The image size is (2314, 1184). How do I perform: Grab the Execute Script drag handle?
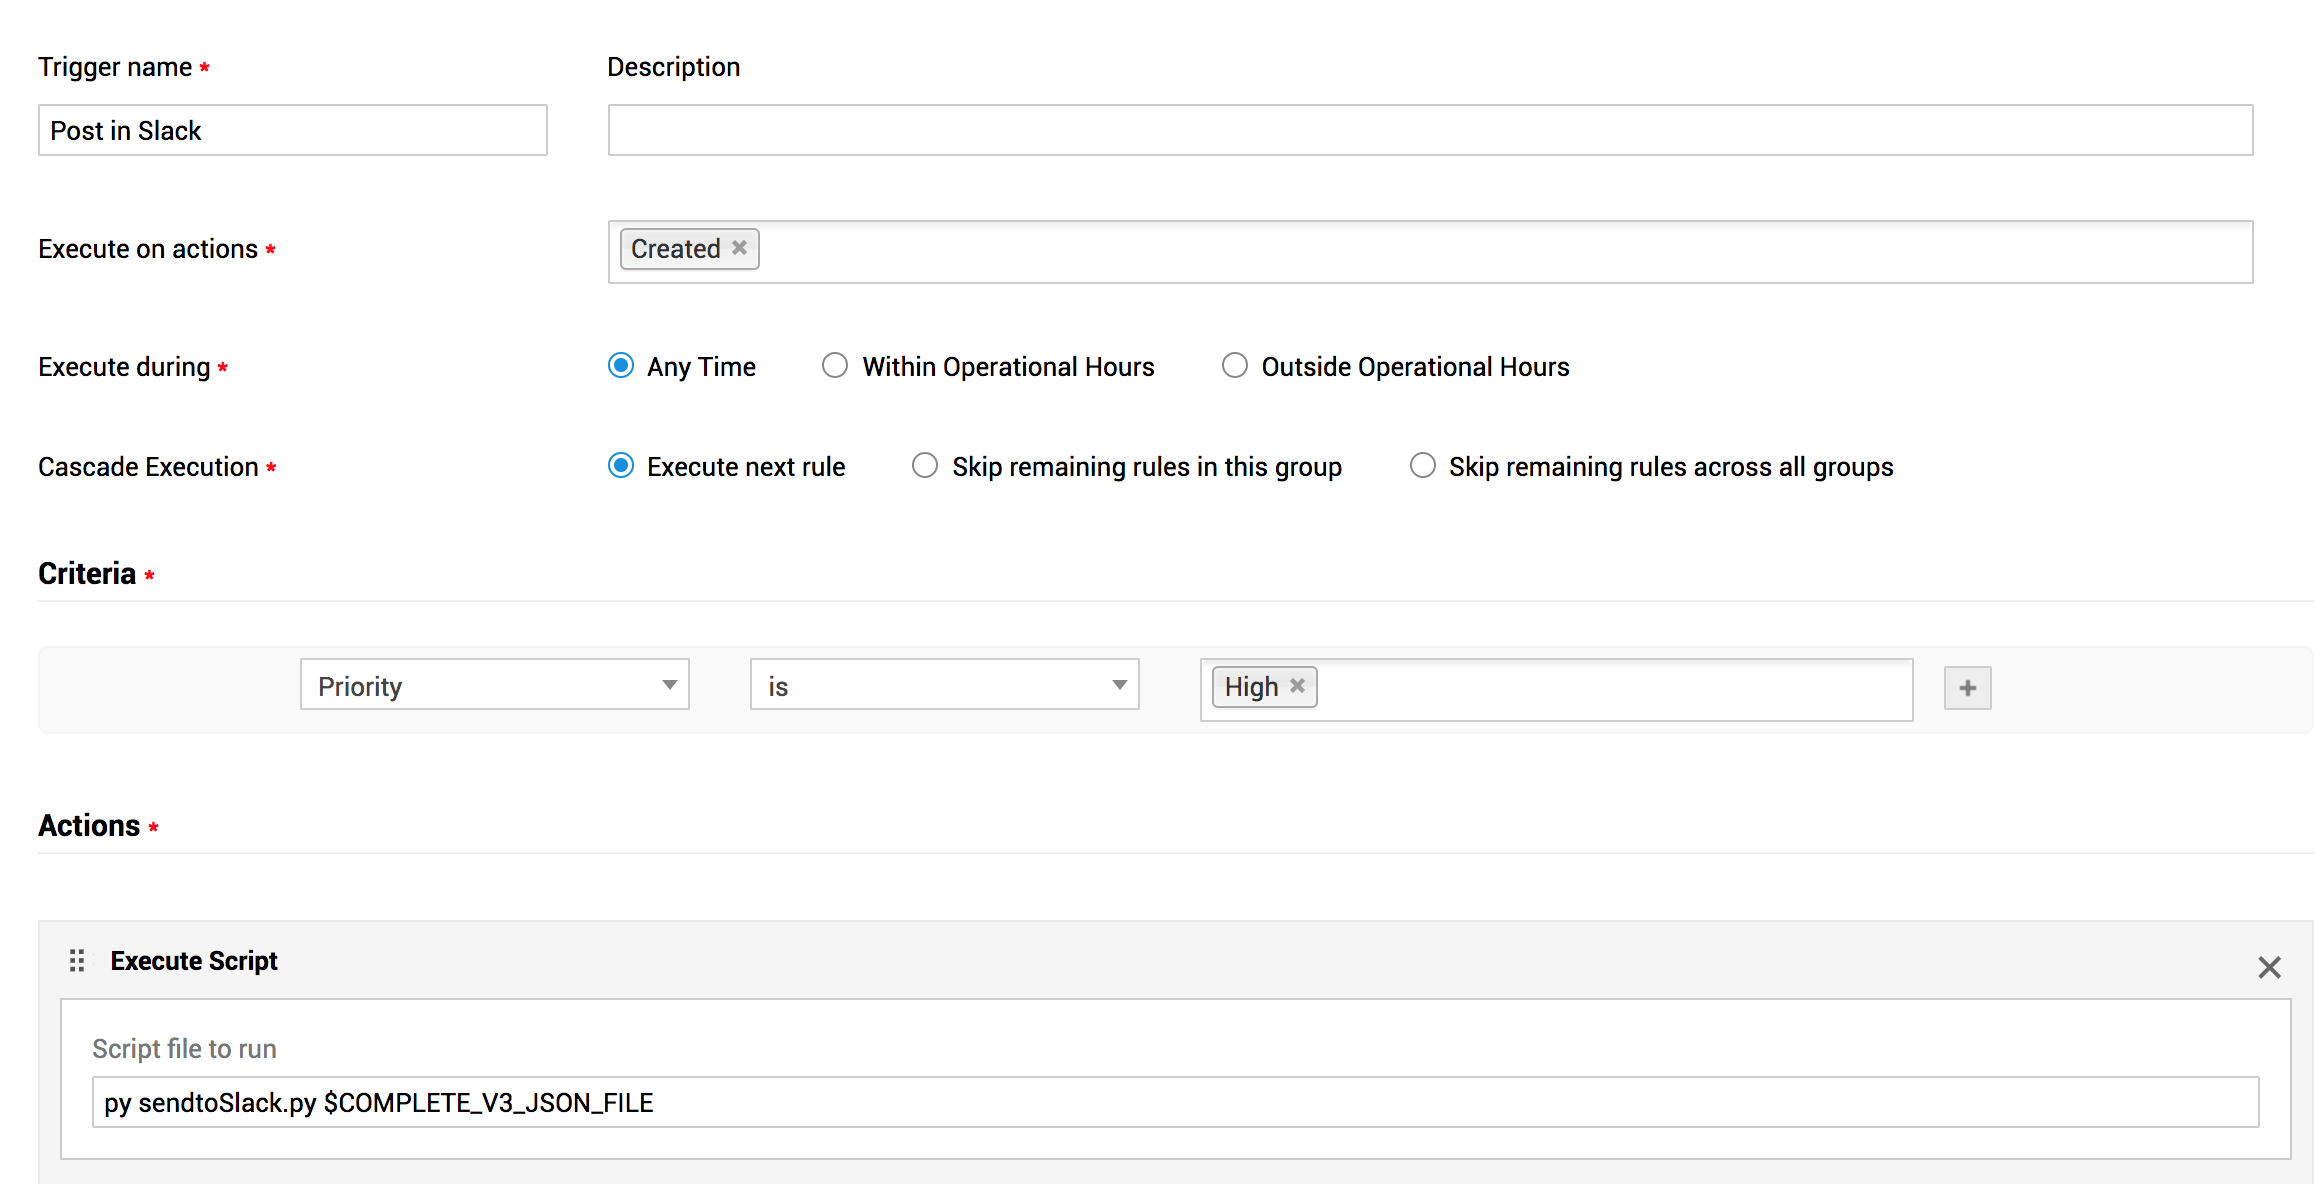(x=77, y=961)
